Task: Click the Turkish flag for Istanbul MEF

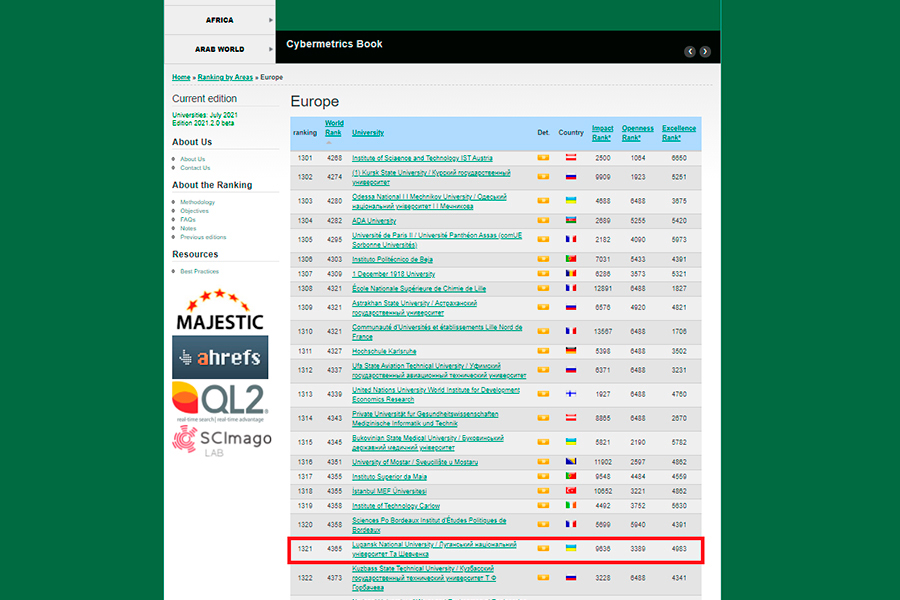Action: pyautogui.click(x=571, y=491)
